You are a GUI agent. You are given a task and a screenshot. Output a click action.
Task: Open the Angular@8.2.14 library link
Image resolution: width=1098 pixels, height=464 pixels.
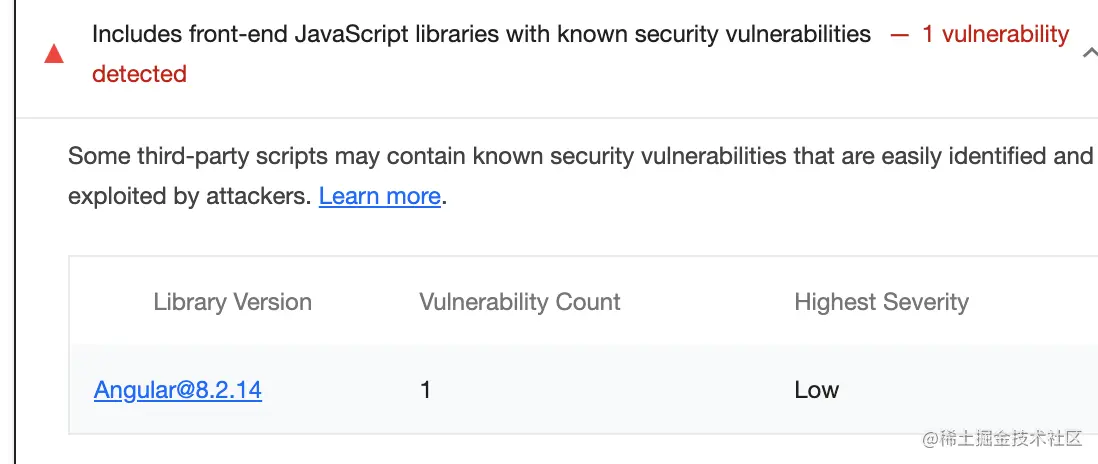(178, 390)
